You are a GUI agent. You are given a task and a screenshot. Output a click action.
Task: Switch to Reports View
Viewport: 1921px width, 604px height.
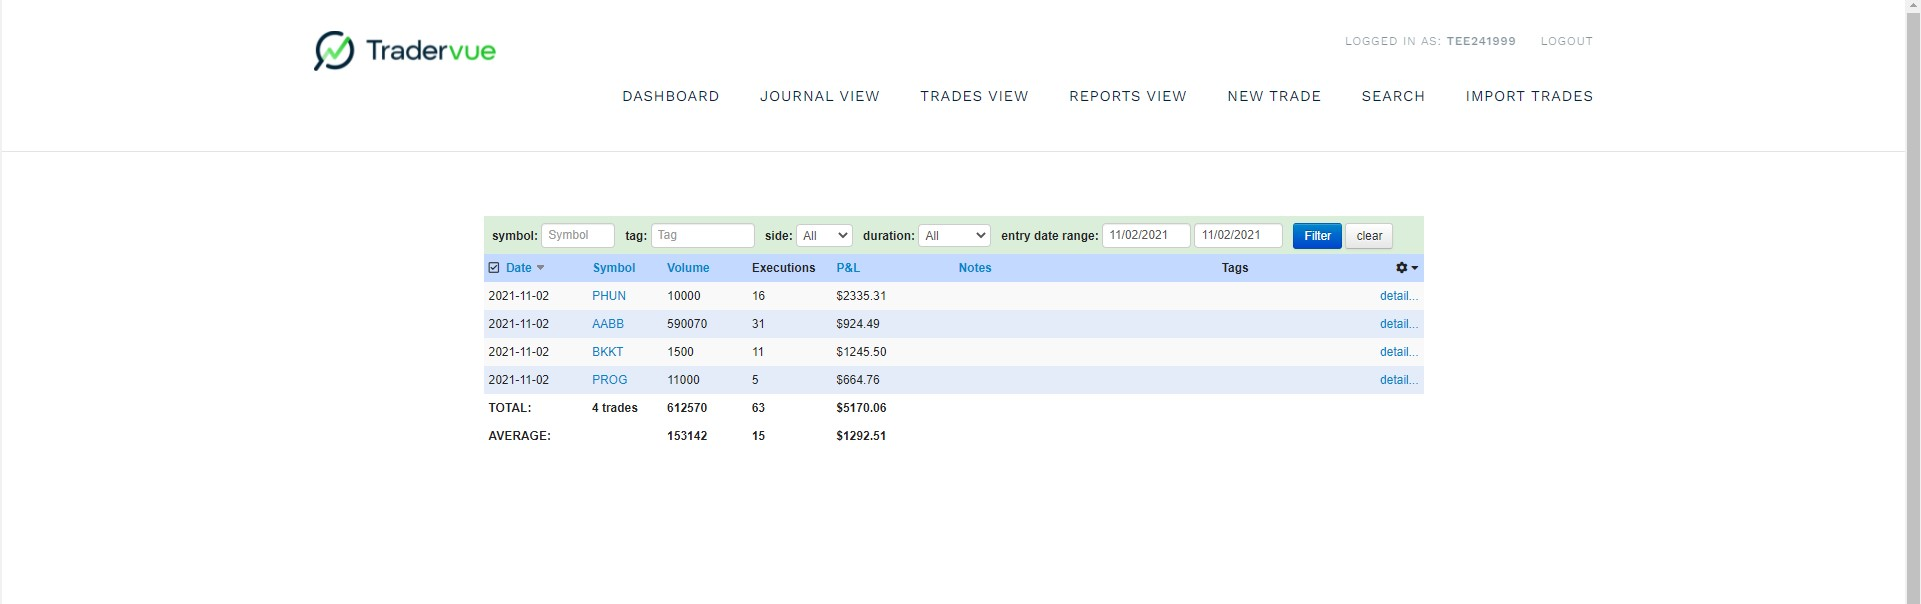point(1127,96)
